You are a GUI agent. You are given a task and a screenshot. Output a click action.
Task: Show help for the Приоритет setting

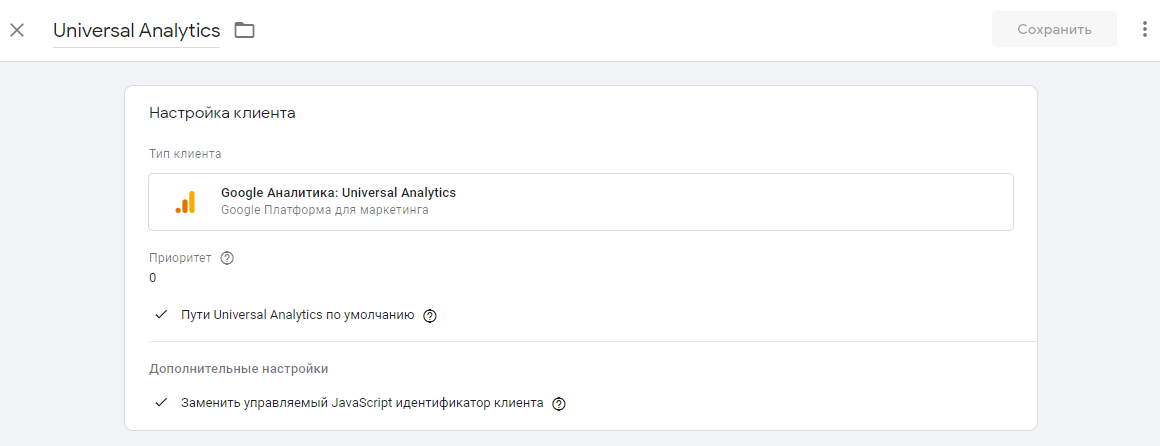pos(227,258)
